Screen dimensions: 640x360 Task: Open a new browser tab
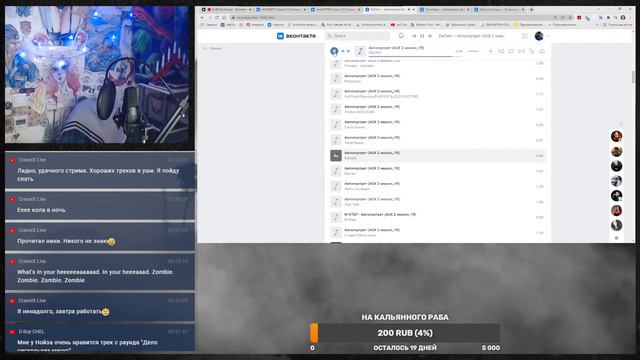[531, 9]
